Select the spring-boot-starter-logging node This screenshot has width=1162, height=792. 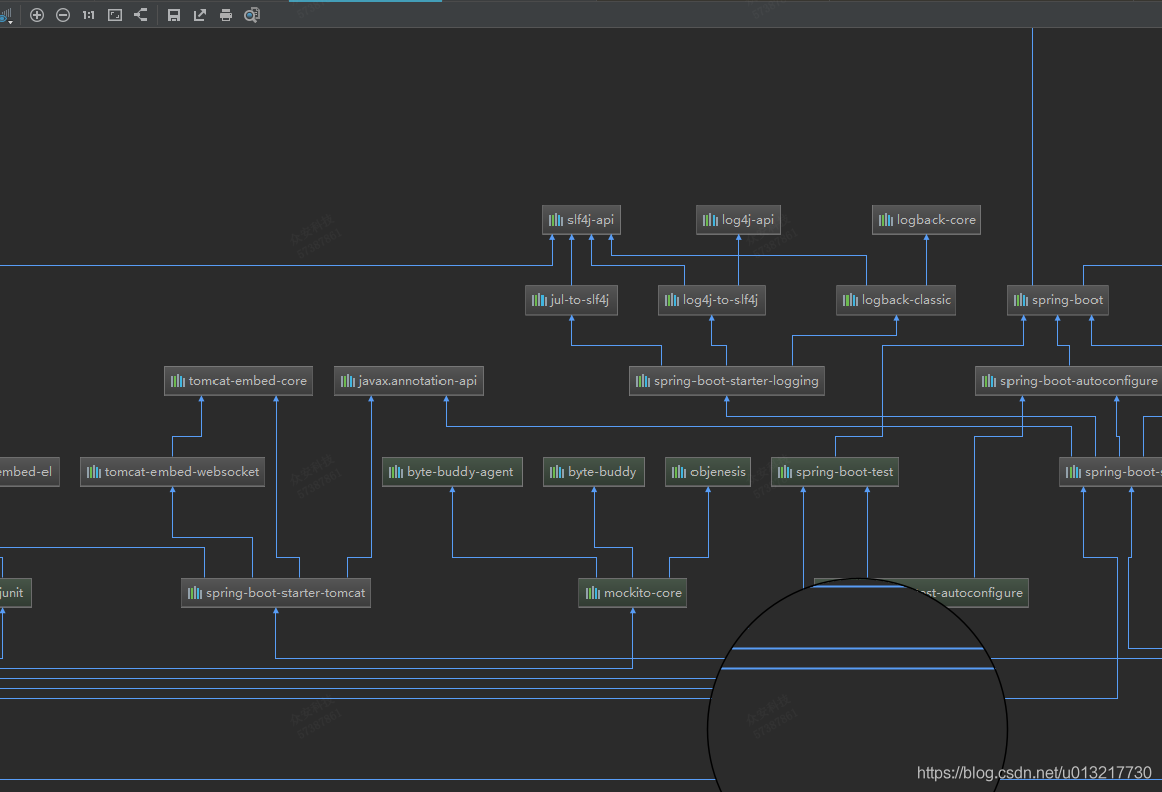point(727,381)
